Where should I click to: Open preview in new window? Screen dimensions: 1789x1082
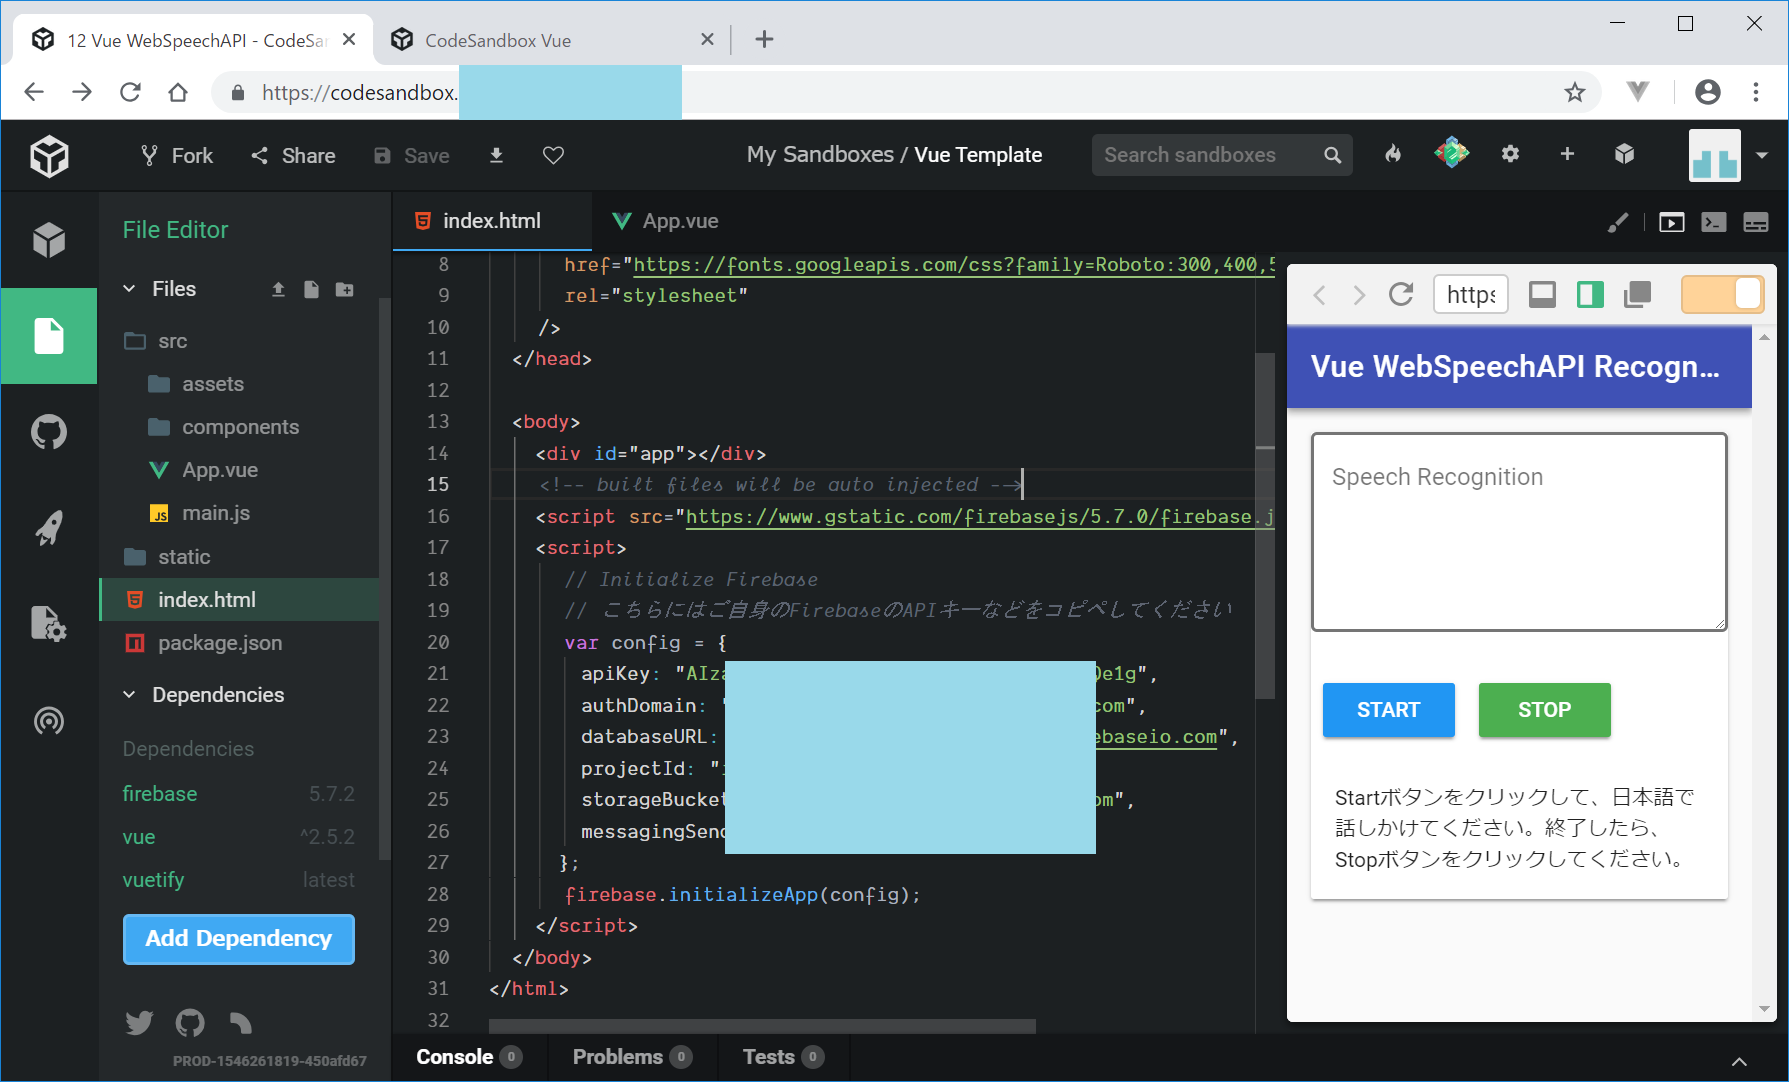[1638, 294]
